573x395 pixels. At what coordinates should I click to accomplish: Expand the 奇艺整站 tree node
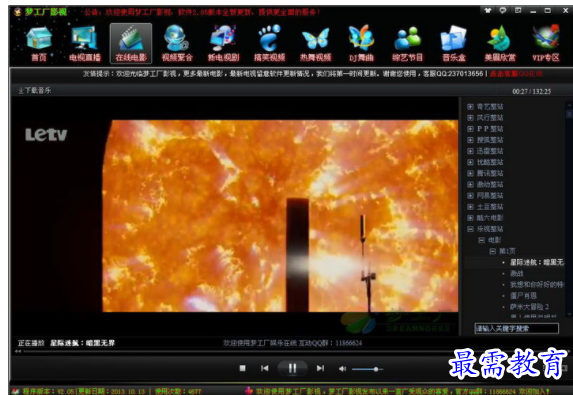click(x=470, y=107)
